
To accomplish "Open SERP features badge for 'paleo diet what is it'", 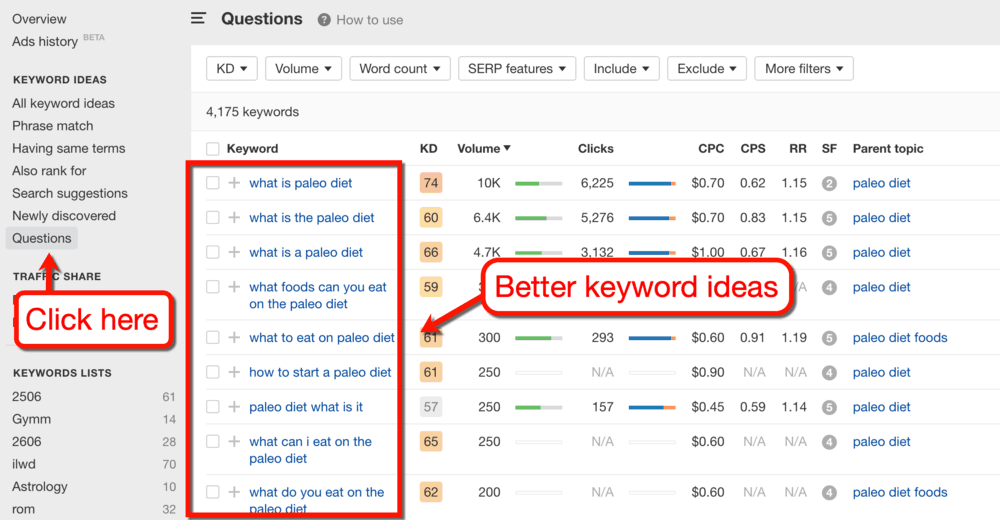I will pyautogui.click(x=829, y=406).
